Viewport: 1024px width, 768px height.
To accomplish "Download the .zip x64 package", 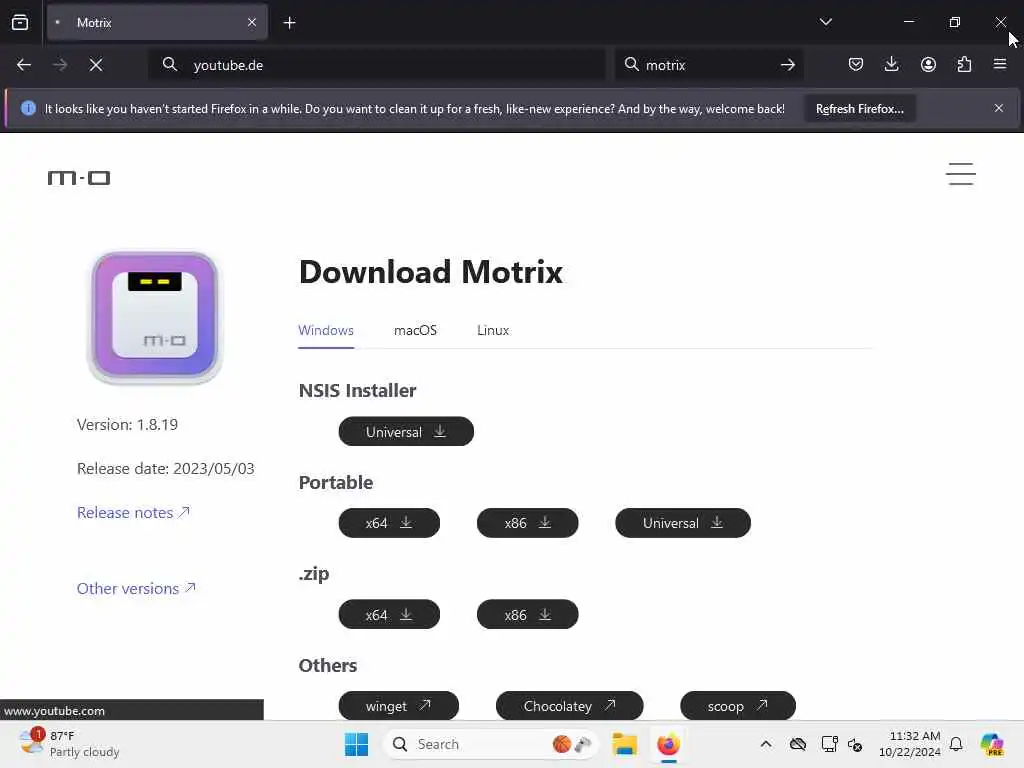I will click(389, 615).
